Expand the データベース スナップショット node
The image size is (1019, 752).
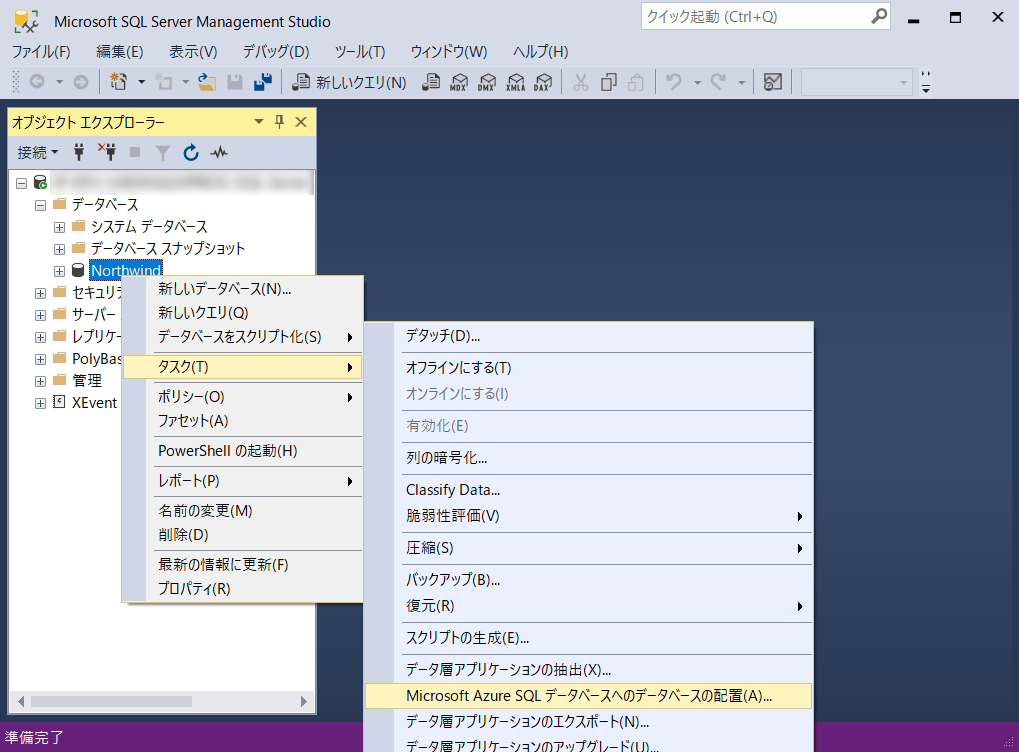point(59,249)
